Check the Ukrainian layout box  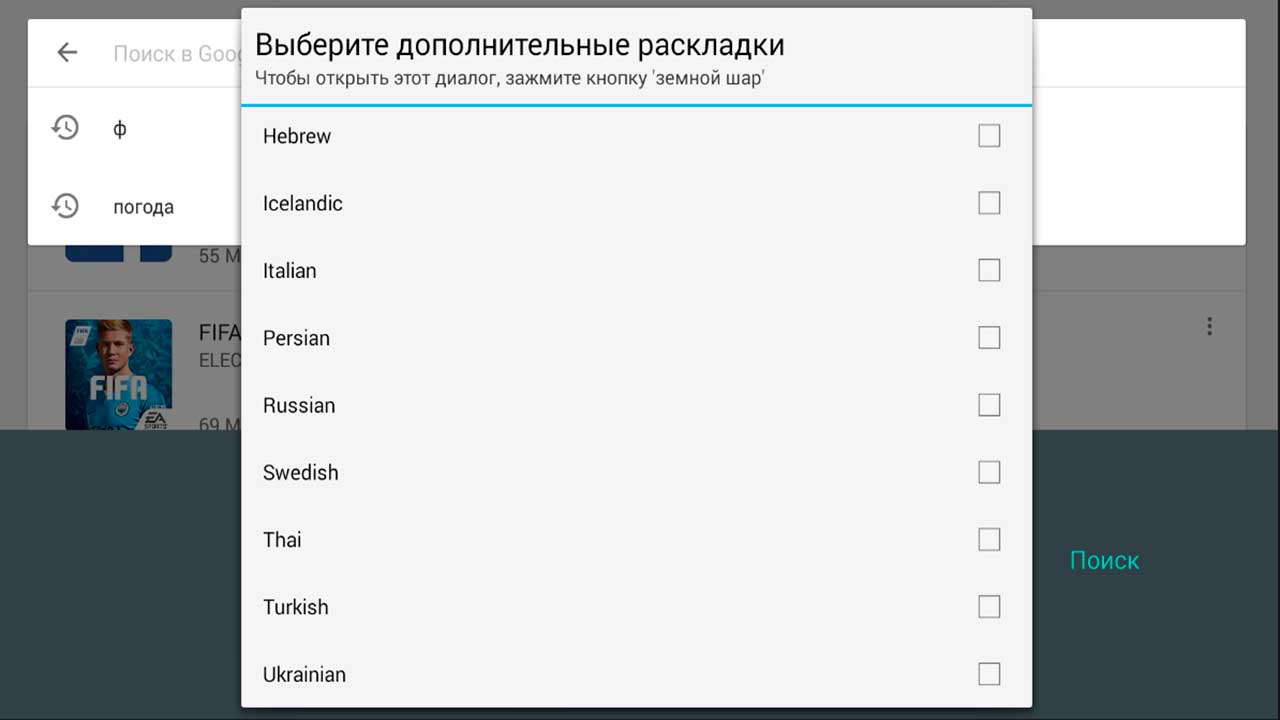pos(989,674)
